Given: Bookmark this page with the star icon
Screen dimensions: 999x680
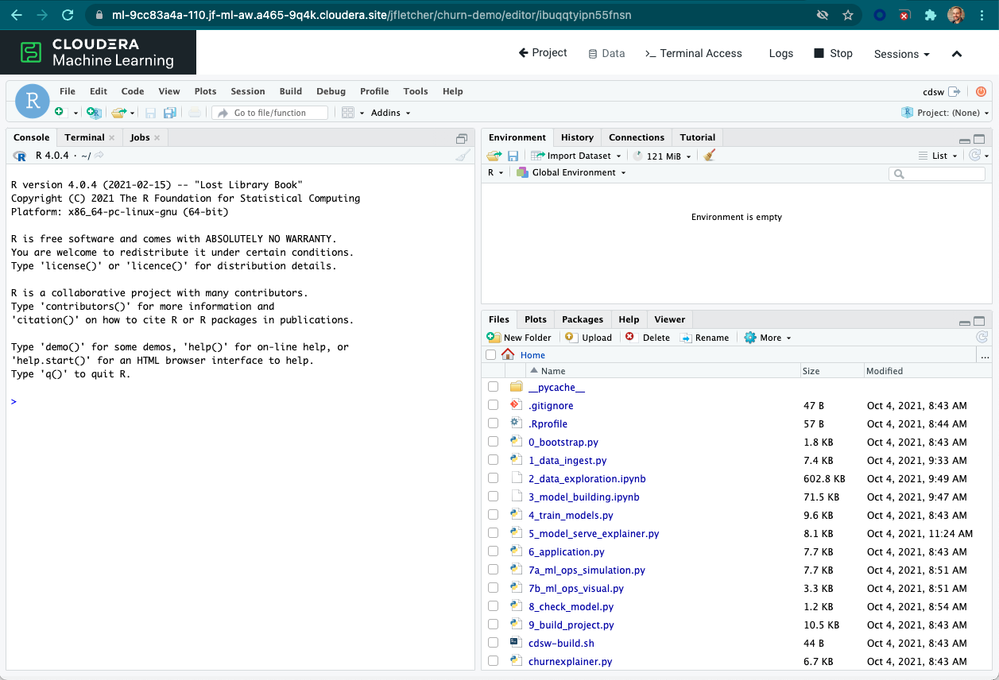Looking at the screenshot, I should [x=848, y=15].
